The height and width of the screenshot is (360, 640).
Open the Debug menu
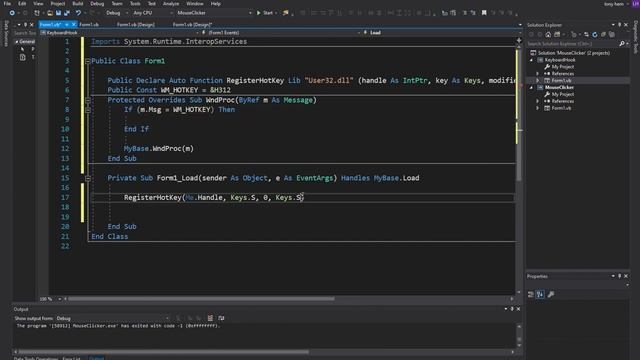click(x=97, y=4)
